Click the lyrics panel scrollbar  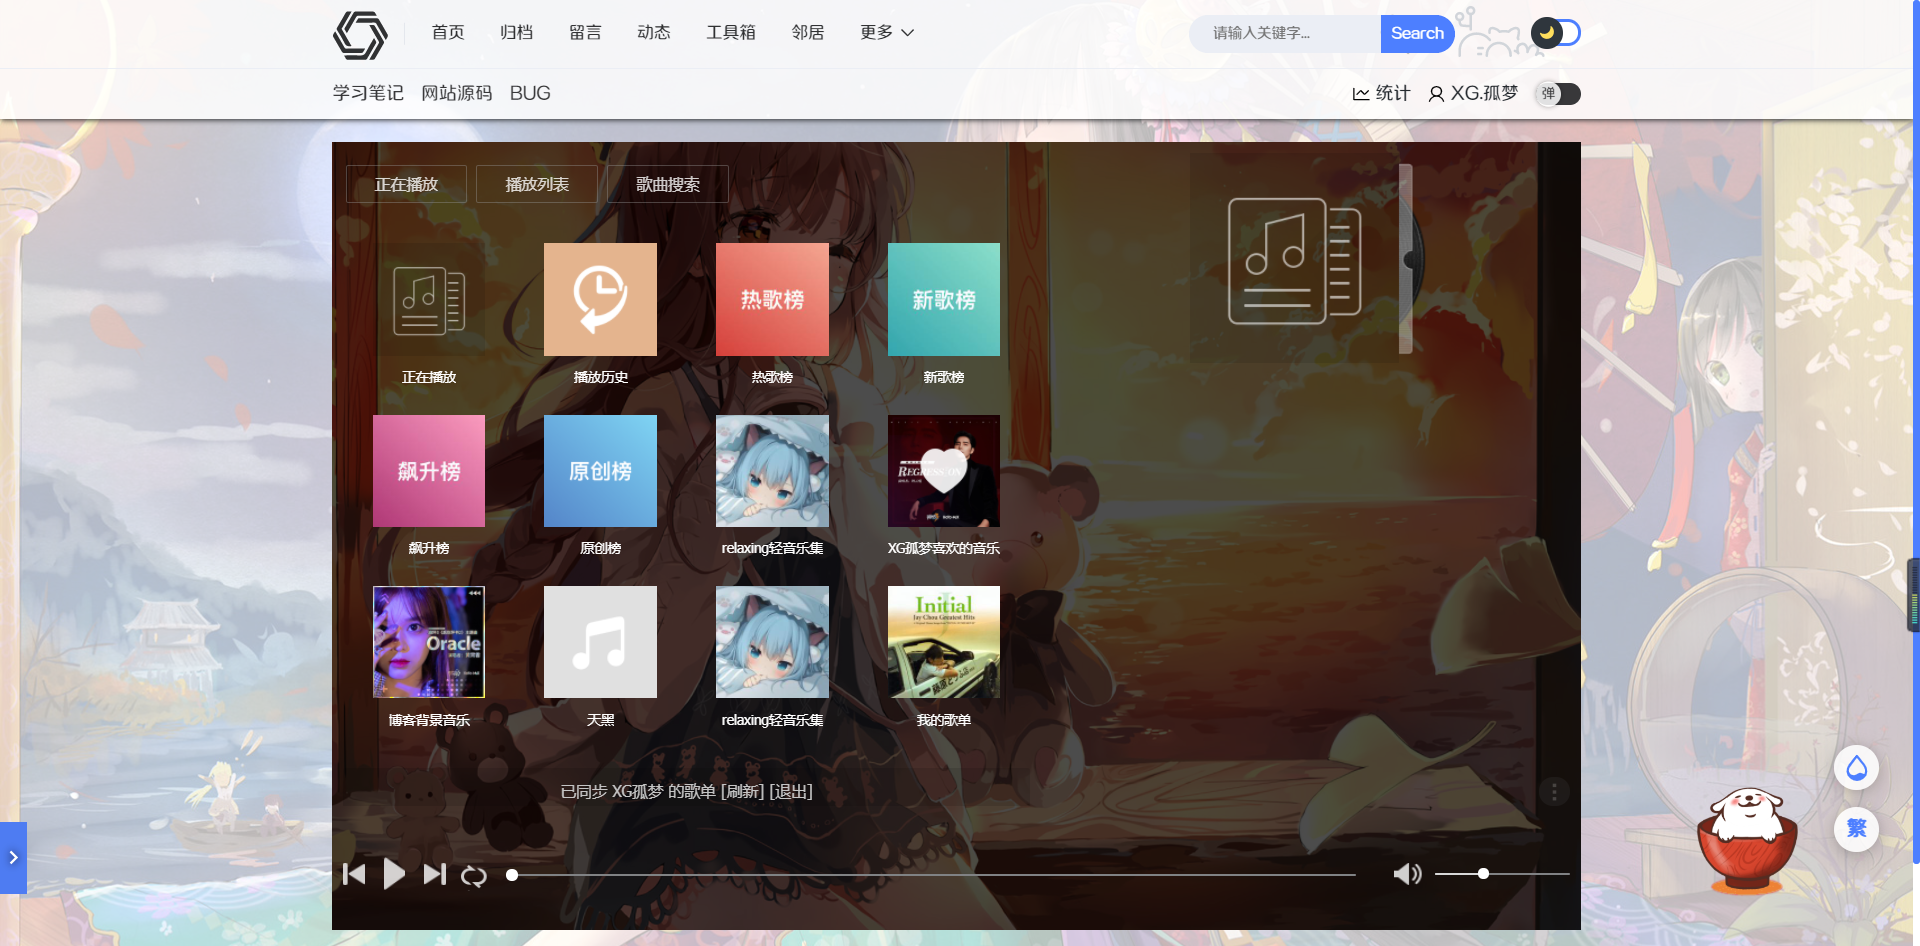click(x=1405, y=259)
